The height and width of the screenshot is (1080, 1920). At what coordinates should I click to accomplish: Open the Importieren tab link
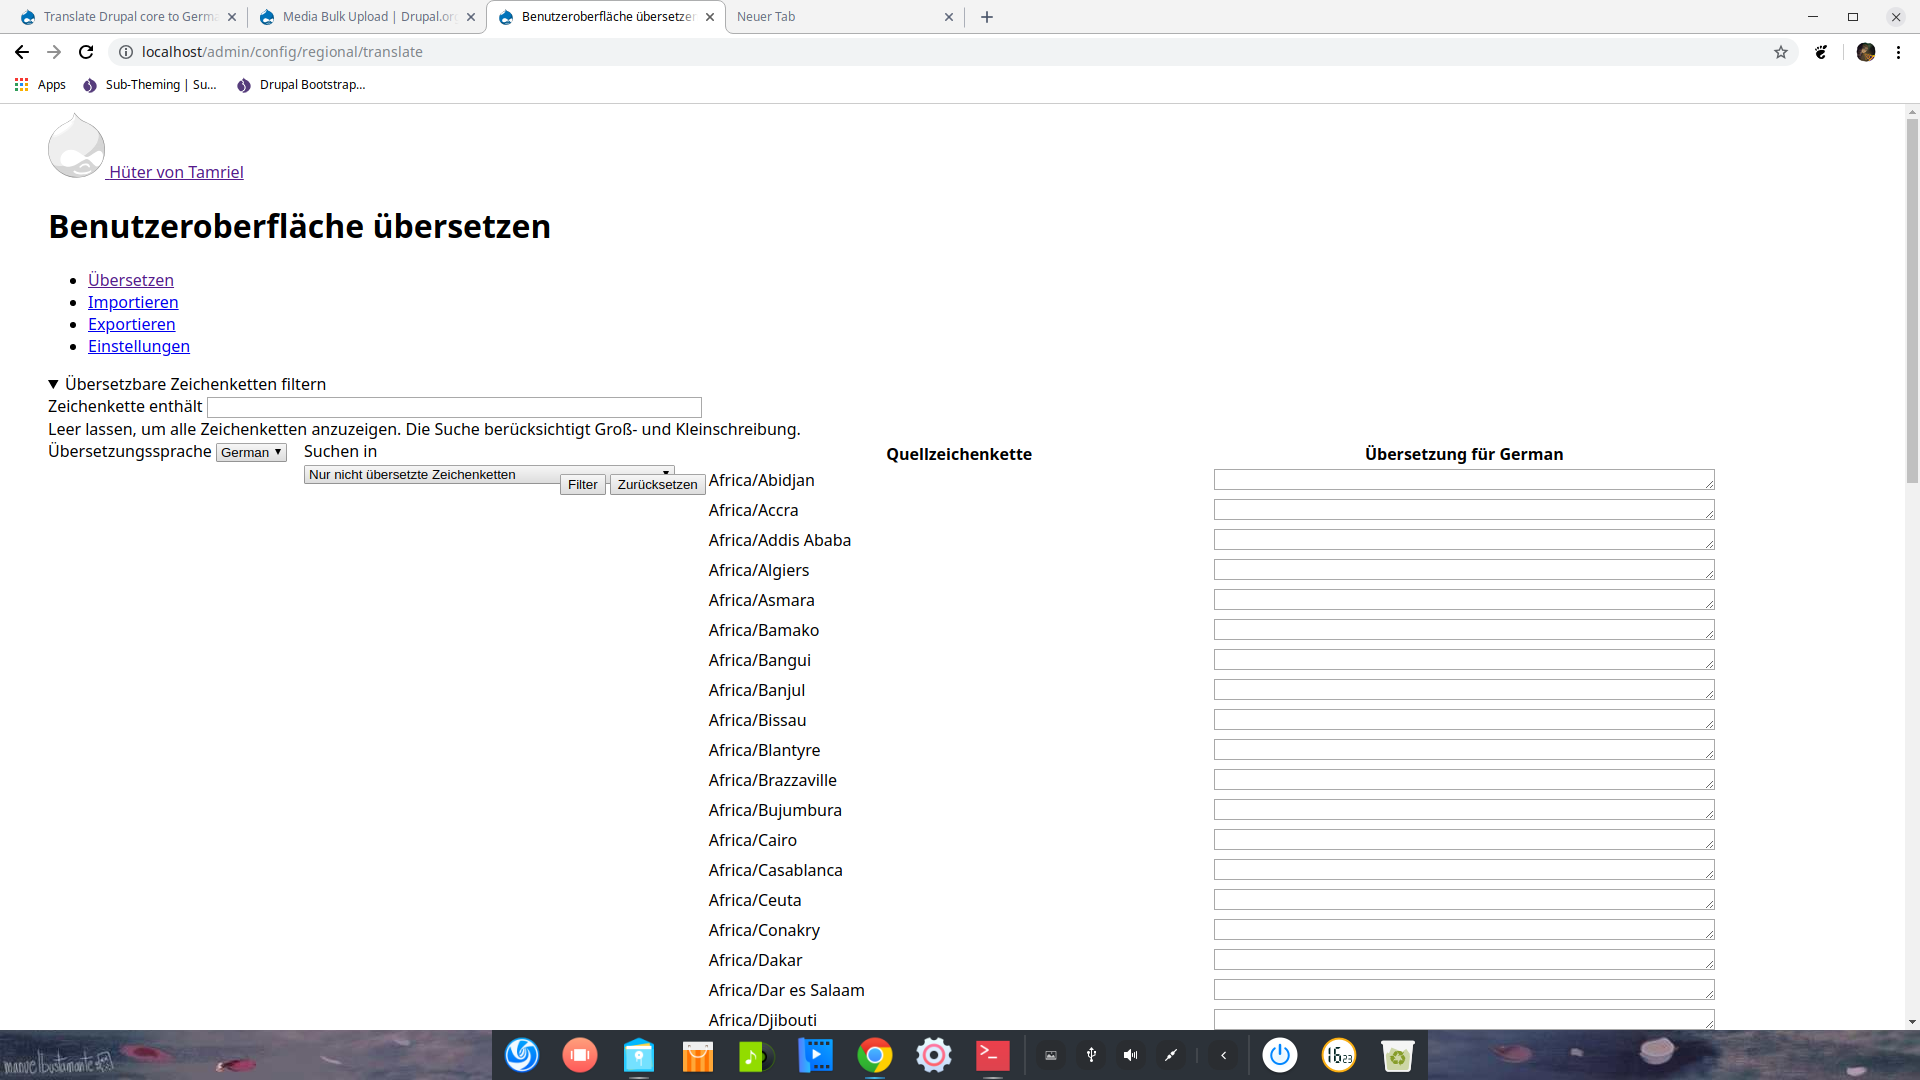pyautogui.click(x=133, y=302)
